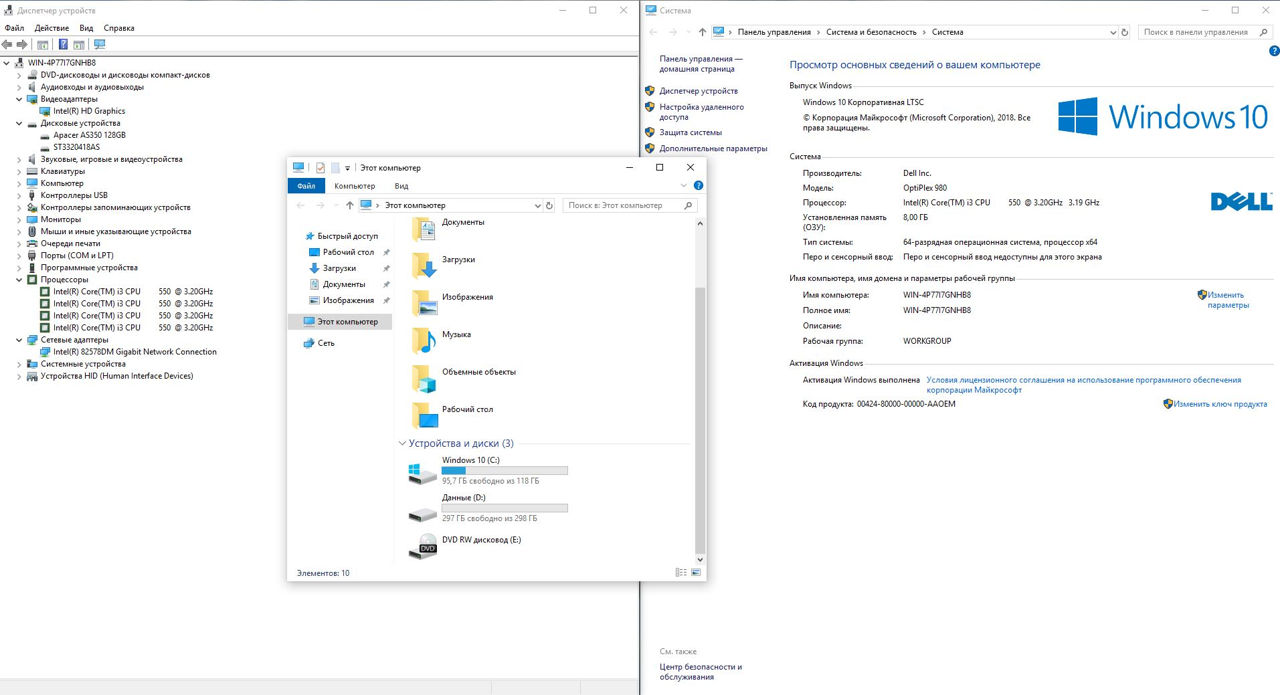Click the Explorer help question mark icon

[698, 186]
